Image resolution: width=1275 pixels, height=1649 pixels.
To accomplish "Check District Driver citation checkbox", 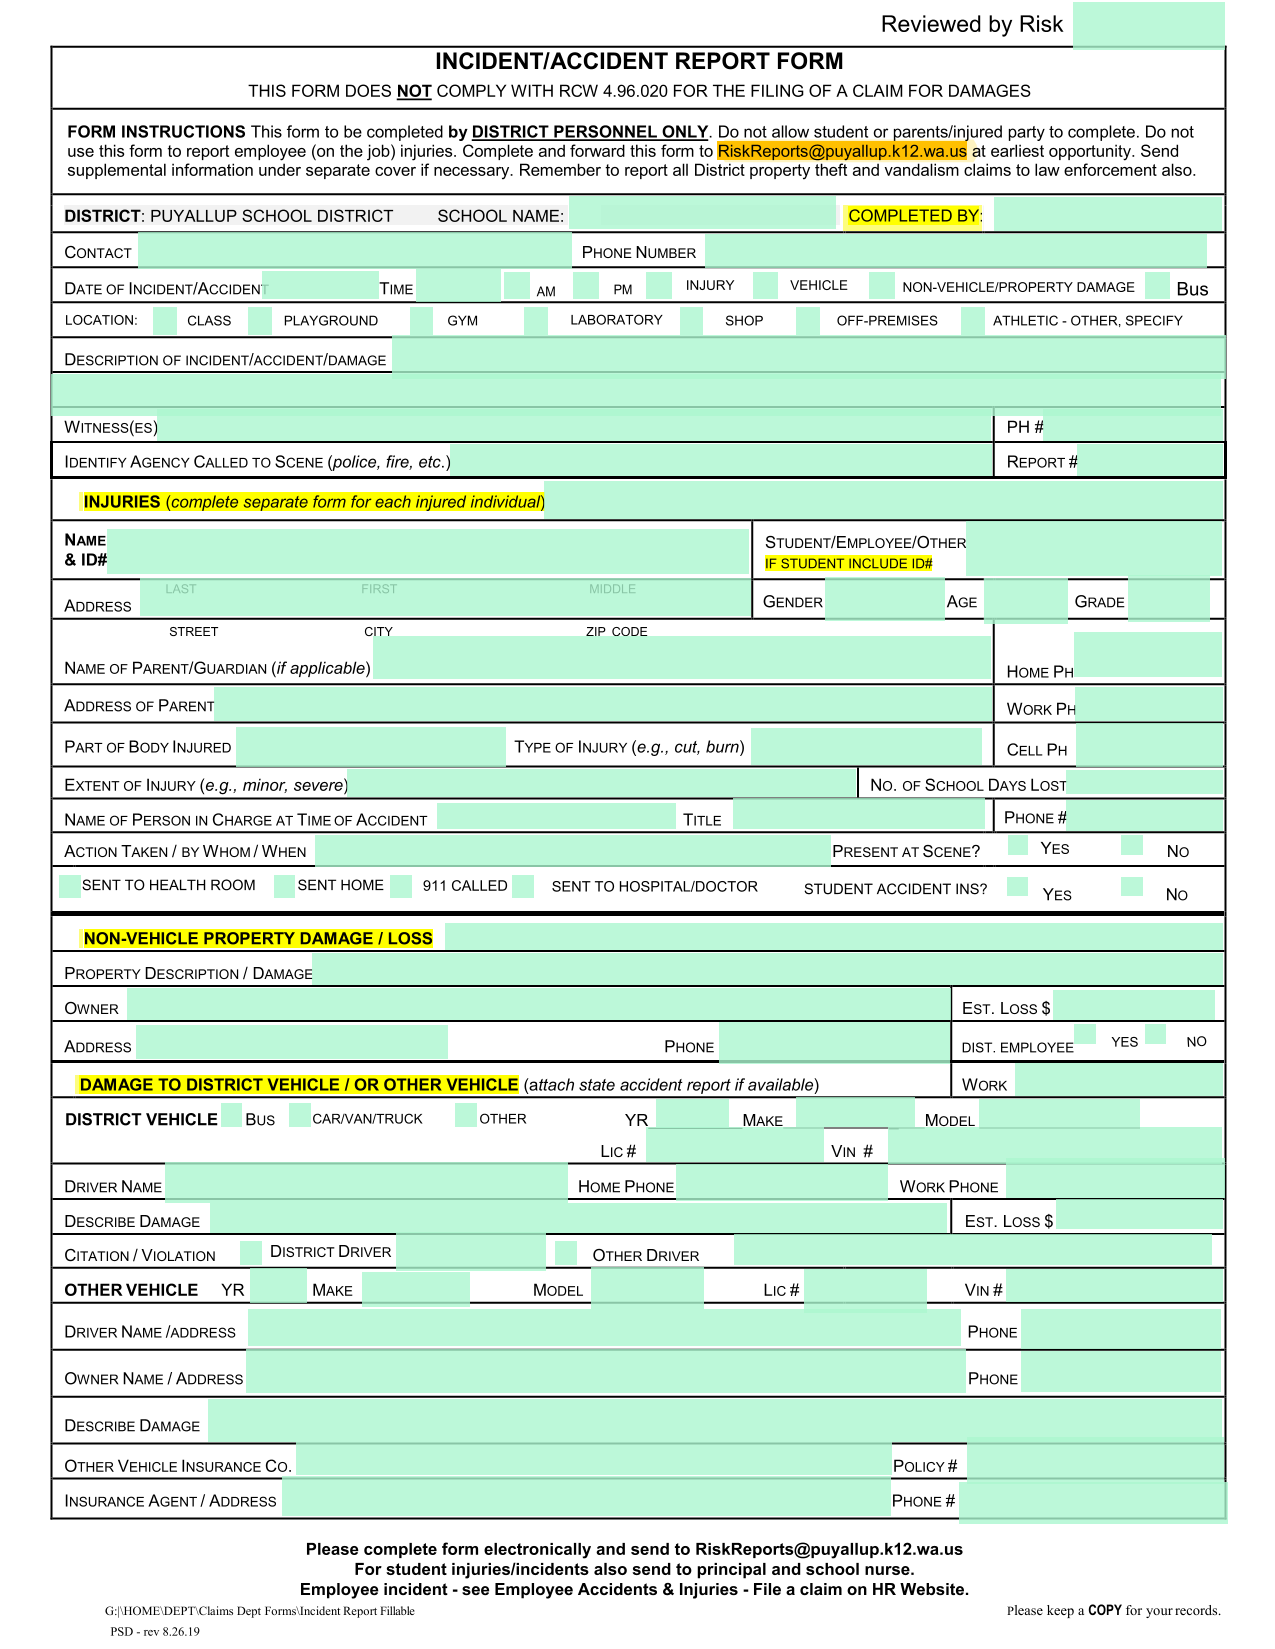I will click(x=251, y=1252).
